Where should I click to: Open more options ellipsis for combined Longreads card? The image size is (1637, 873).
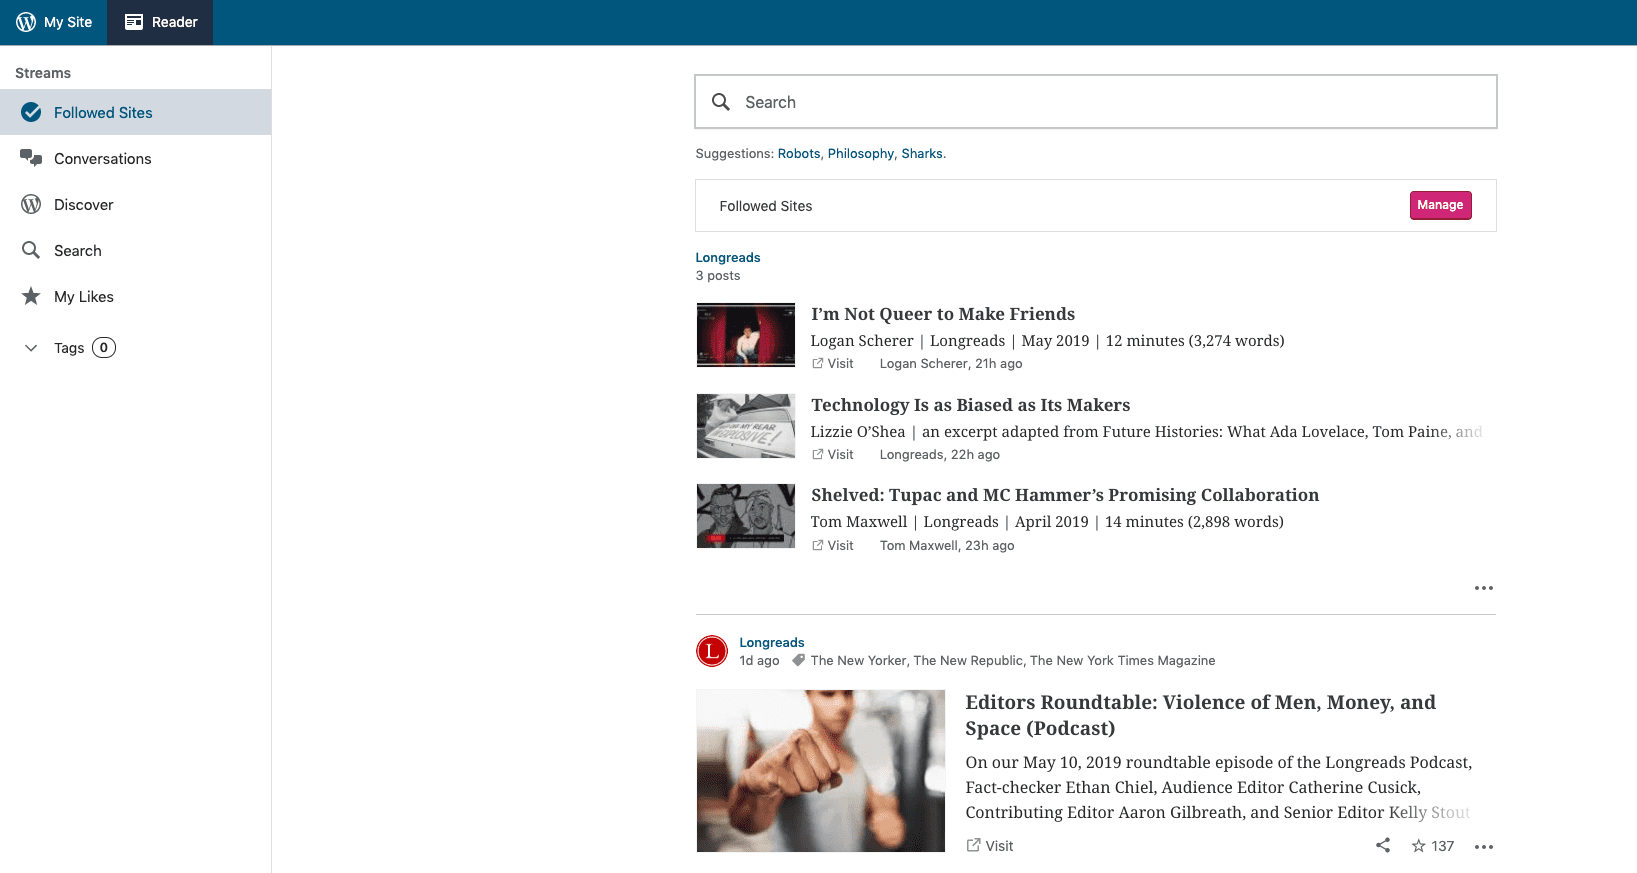coord(1484,588)
